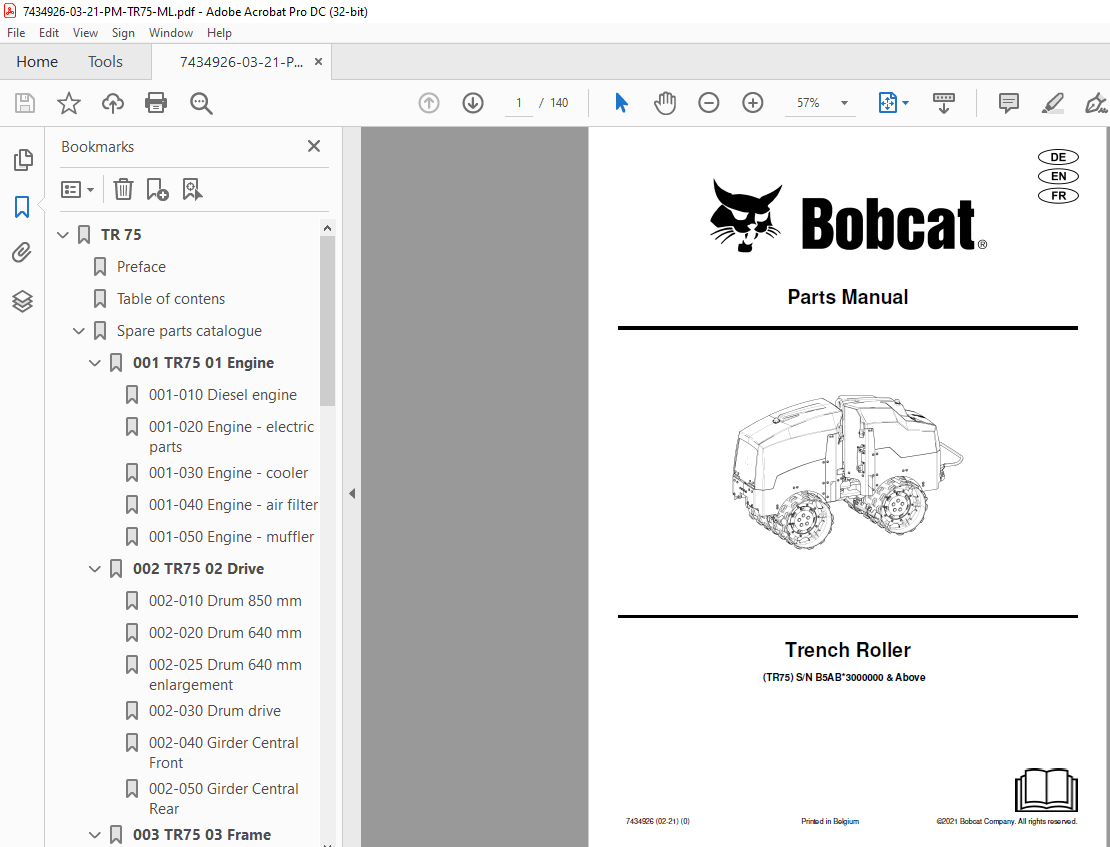Go to next page arrow
The height and width of the screenshot is (847, 1110).
473,103
